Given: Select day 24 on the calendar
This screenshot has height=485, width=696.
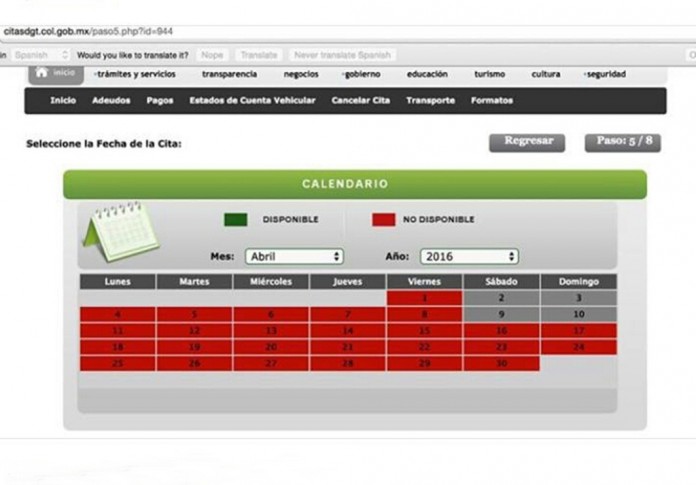Looking at the screenshot, I should (578, 347).
